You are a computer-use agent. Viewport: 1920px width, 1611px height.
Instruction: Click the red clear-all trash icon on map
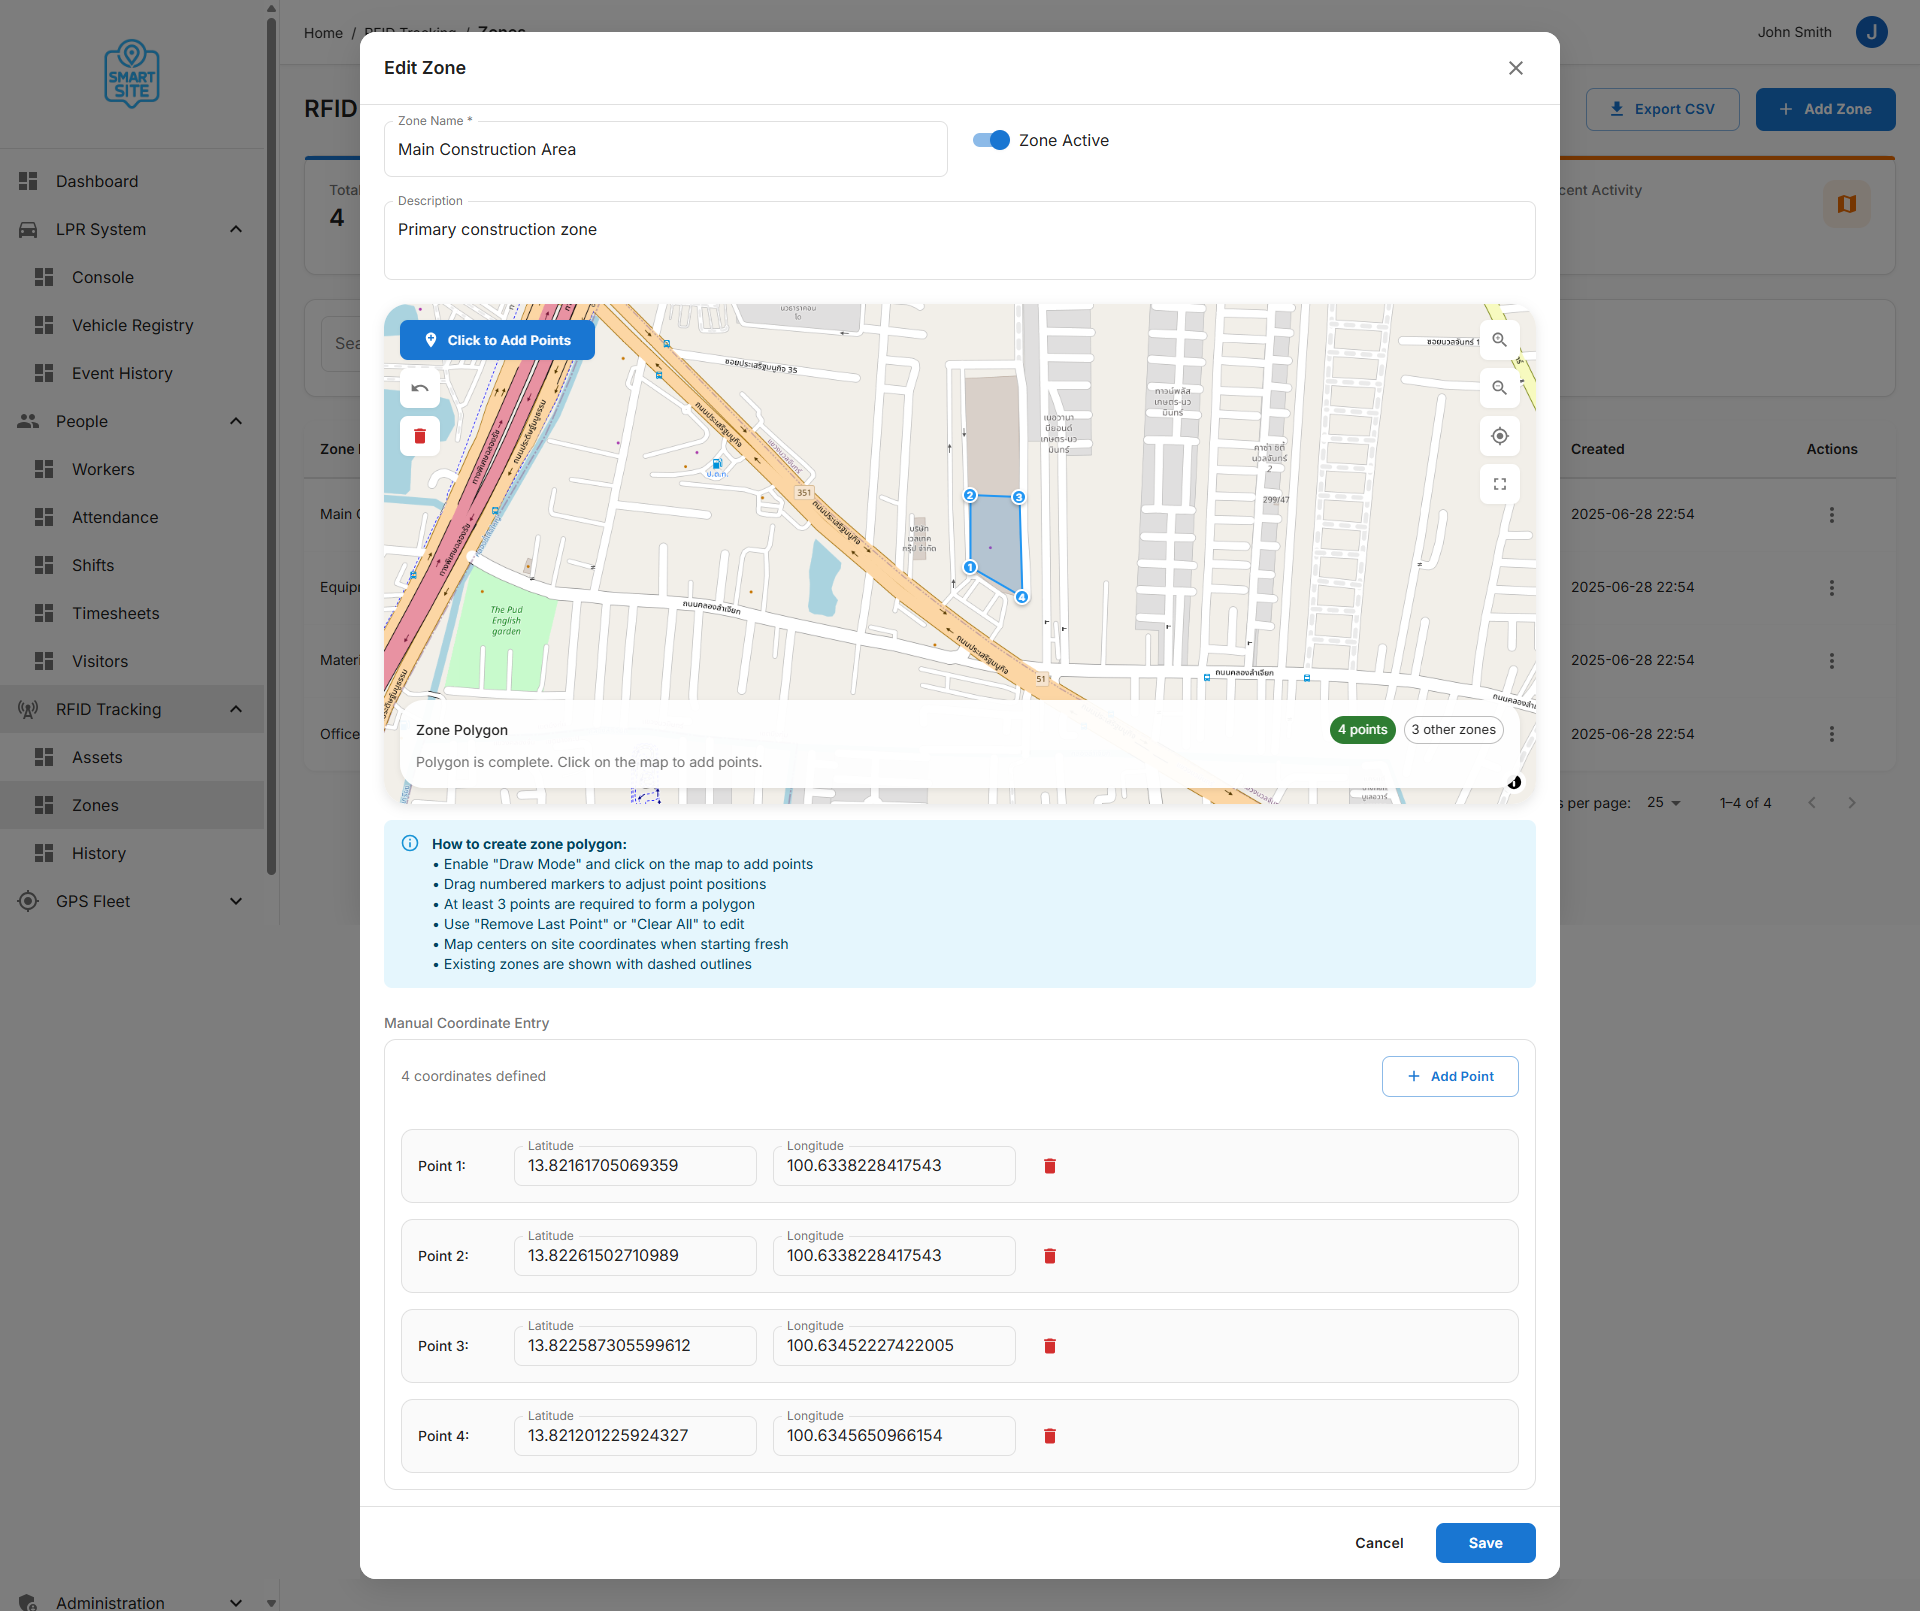[x=420, y=436]
